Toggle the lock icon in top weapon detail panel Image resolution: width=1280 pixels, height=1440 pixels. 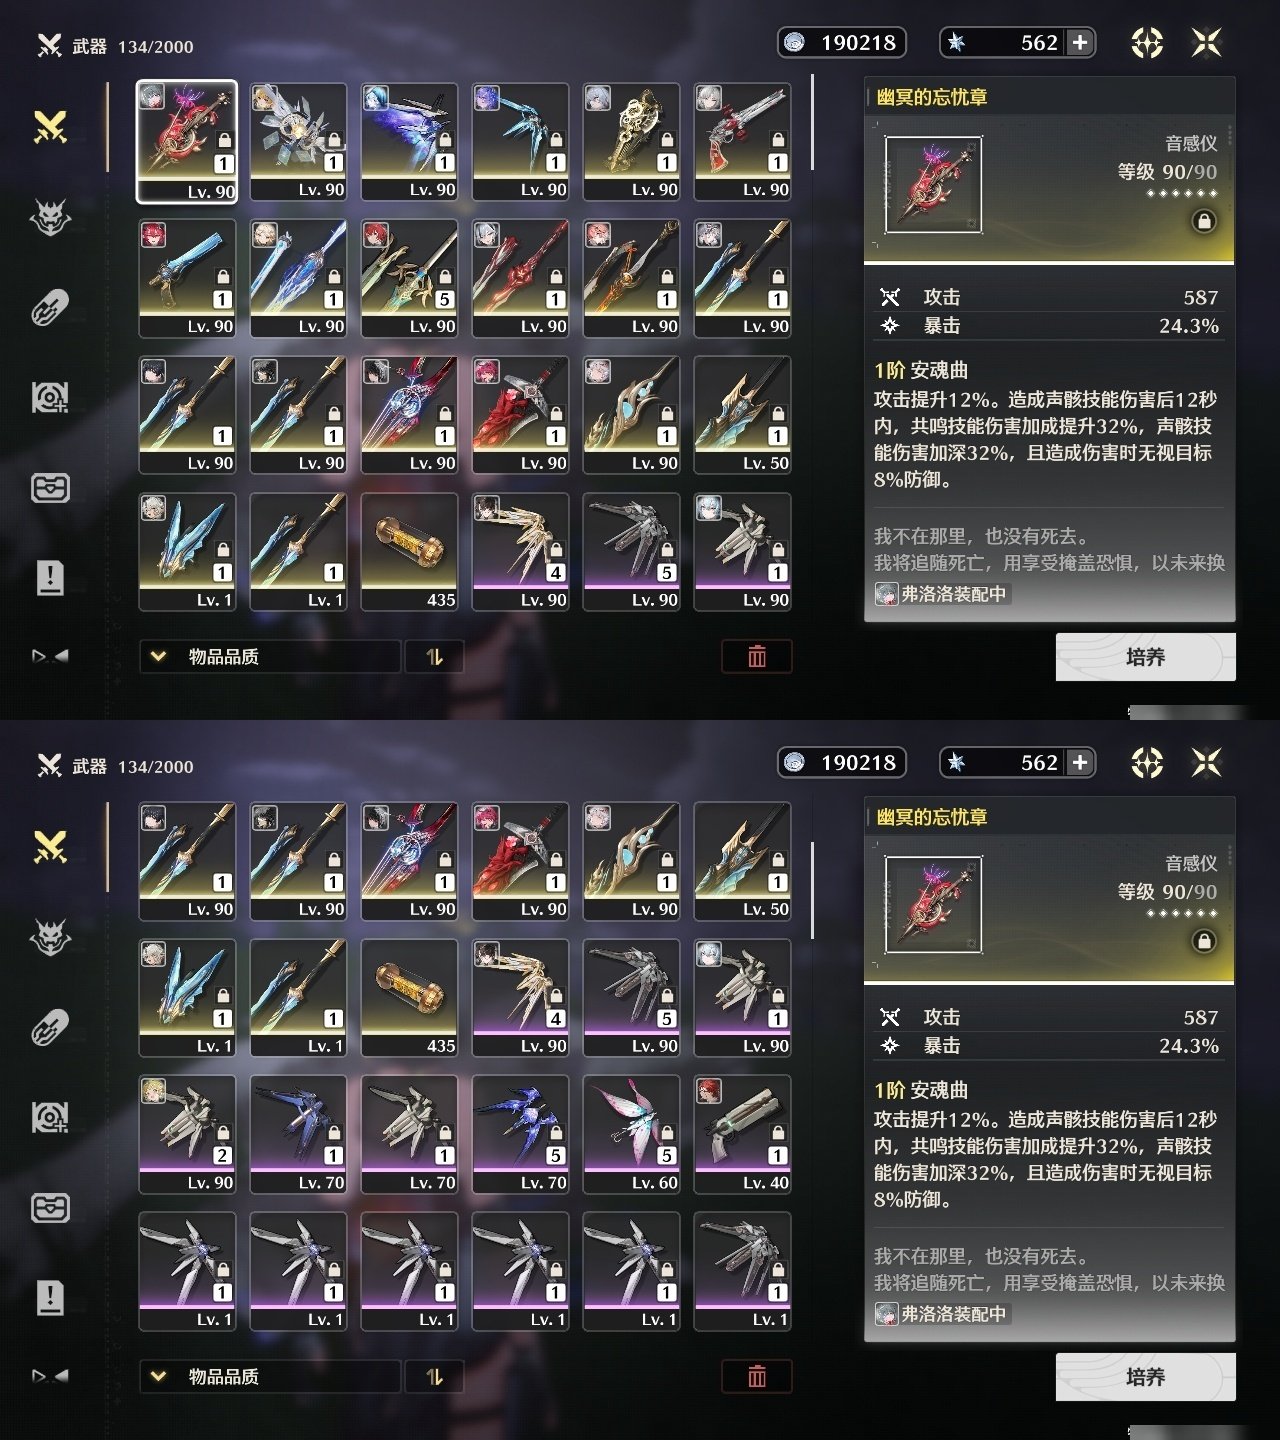[x=1204, y=221]
